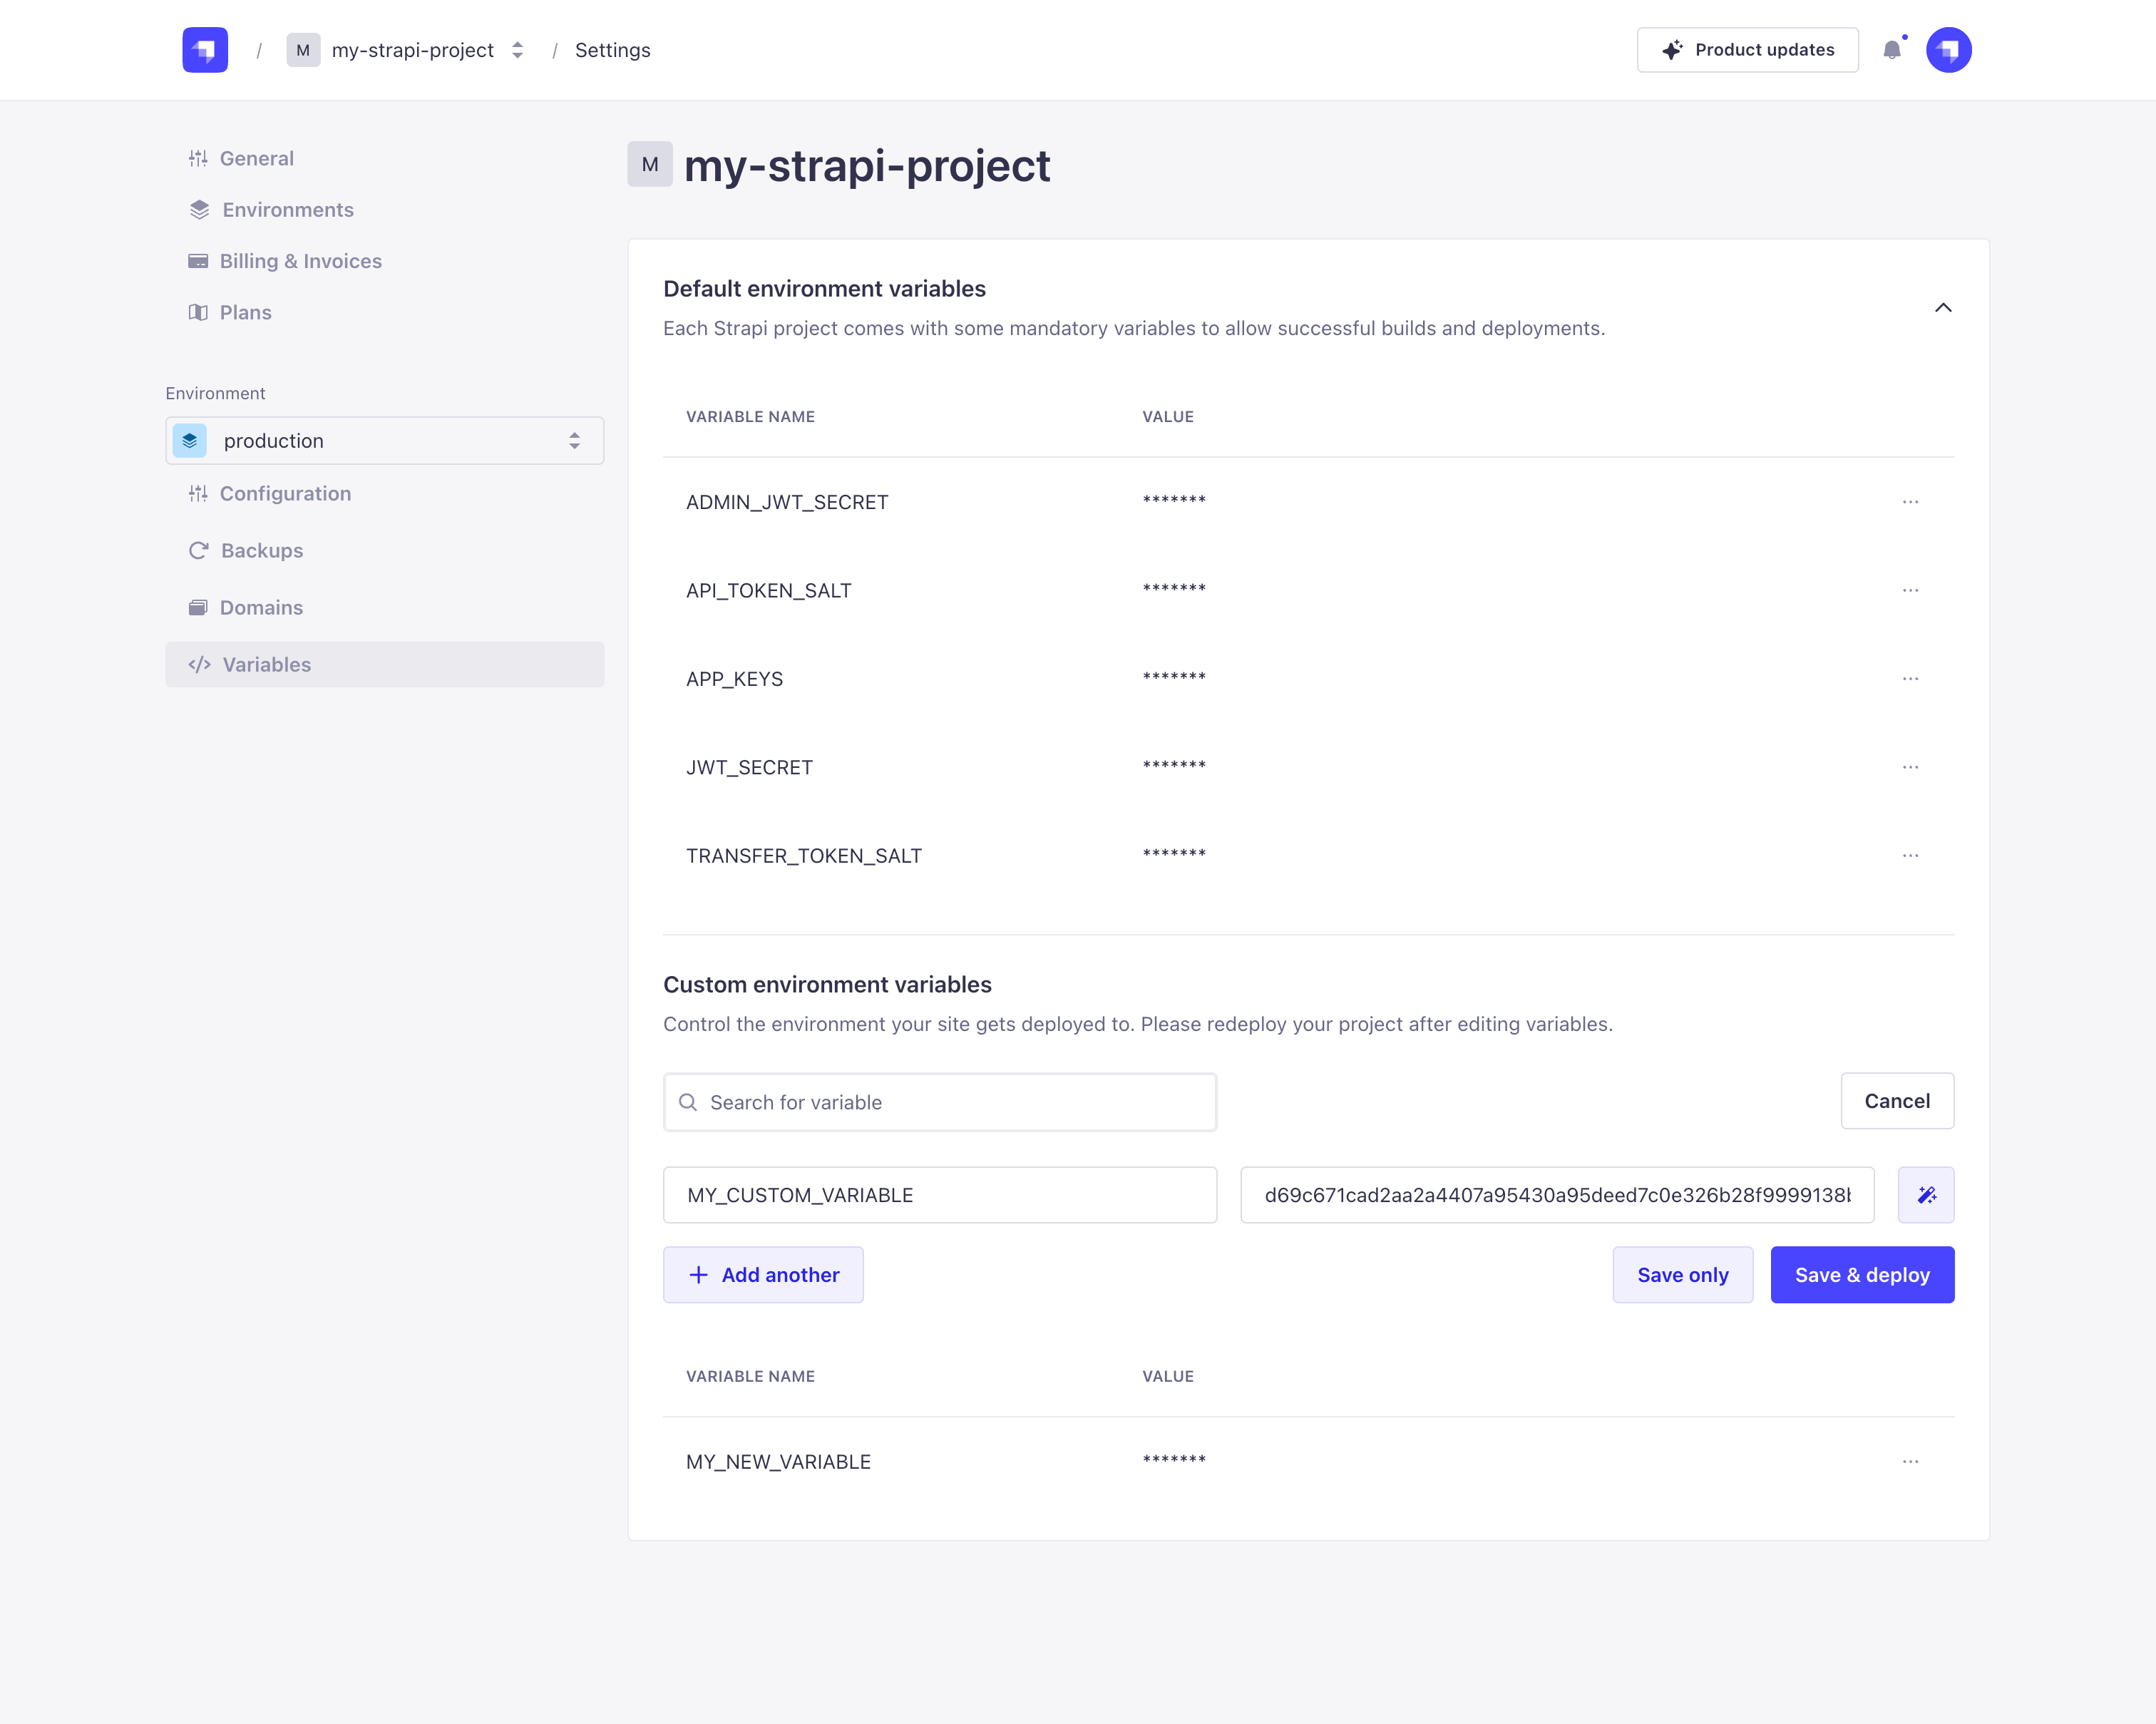The width and height of the screenshot is (2156, 1724).
Task: Click the Variables code icon
Action: (199, 664)
